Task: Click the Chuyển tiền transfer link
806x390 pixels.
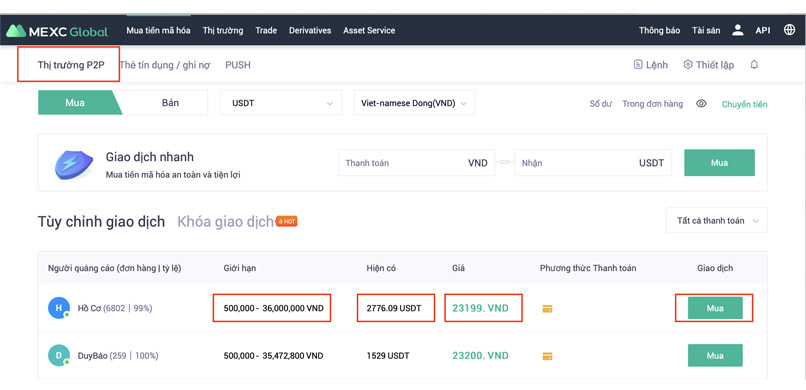Action: 744,104
